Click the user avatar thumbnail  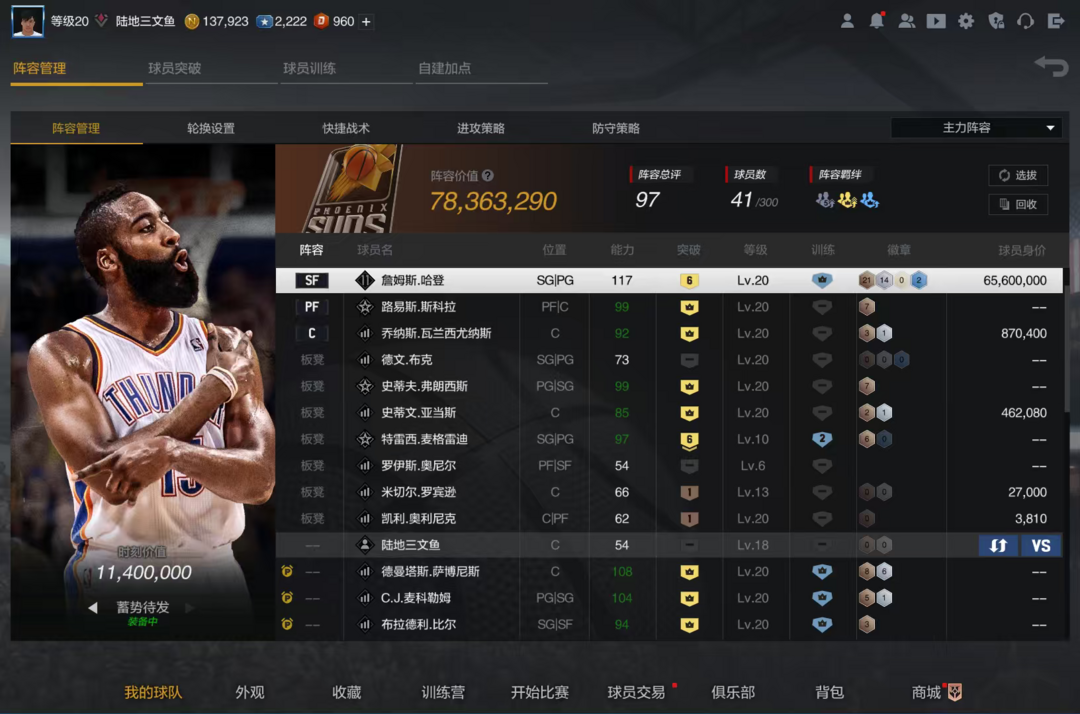coord(28,21)
